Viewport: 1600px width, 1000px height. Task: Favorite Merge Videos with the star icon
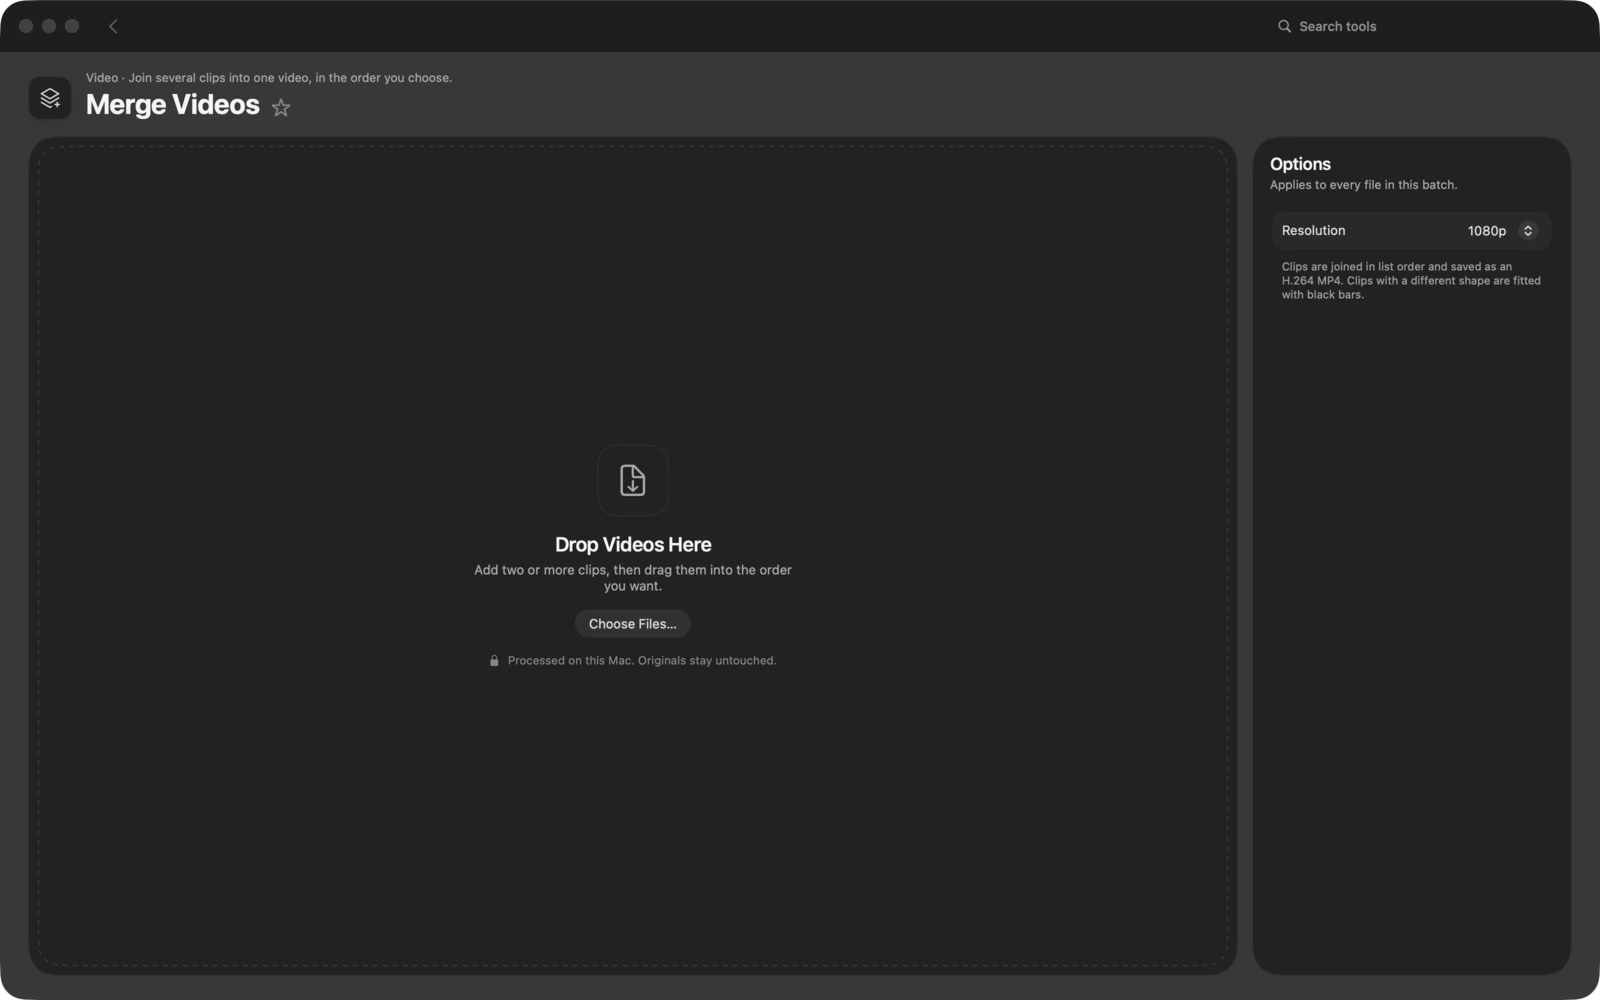[281, 108]
